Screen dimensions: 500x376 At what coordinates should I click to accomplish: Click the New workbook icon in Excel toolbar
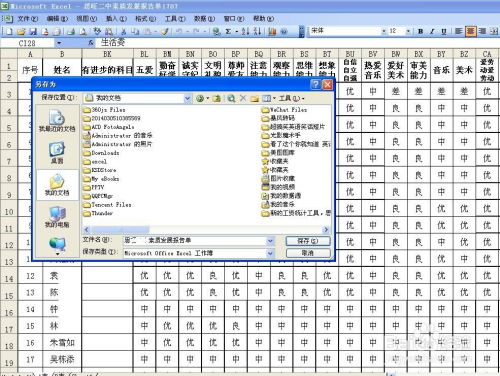click(9, 31)
